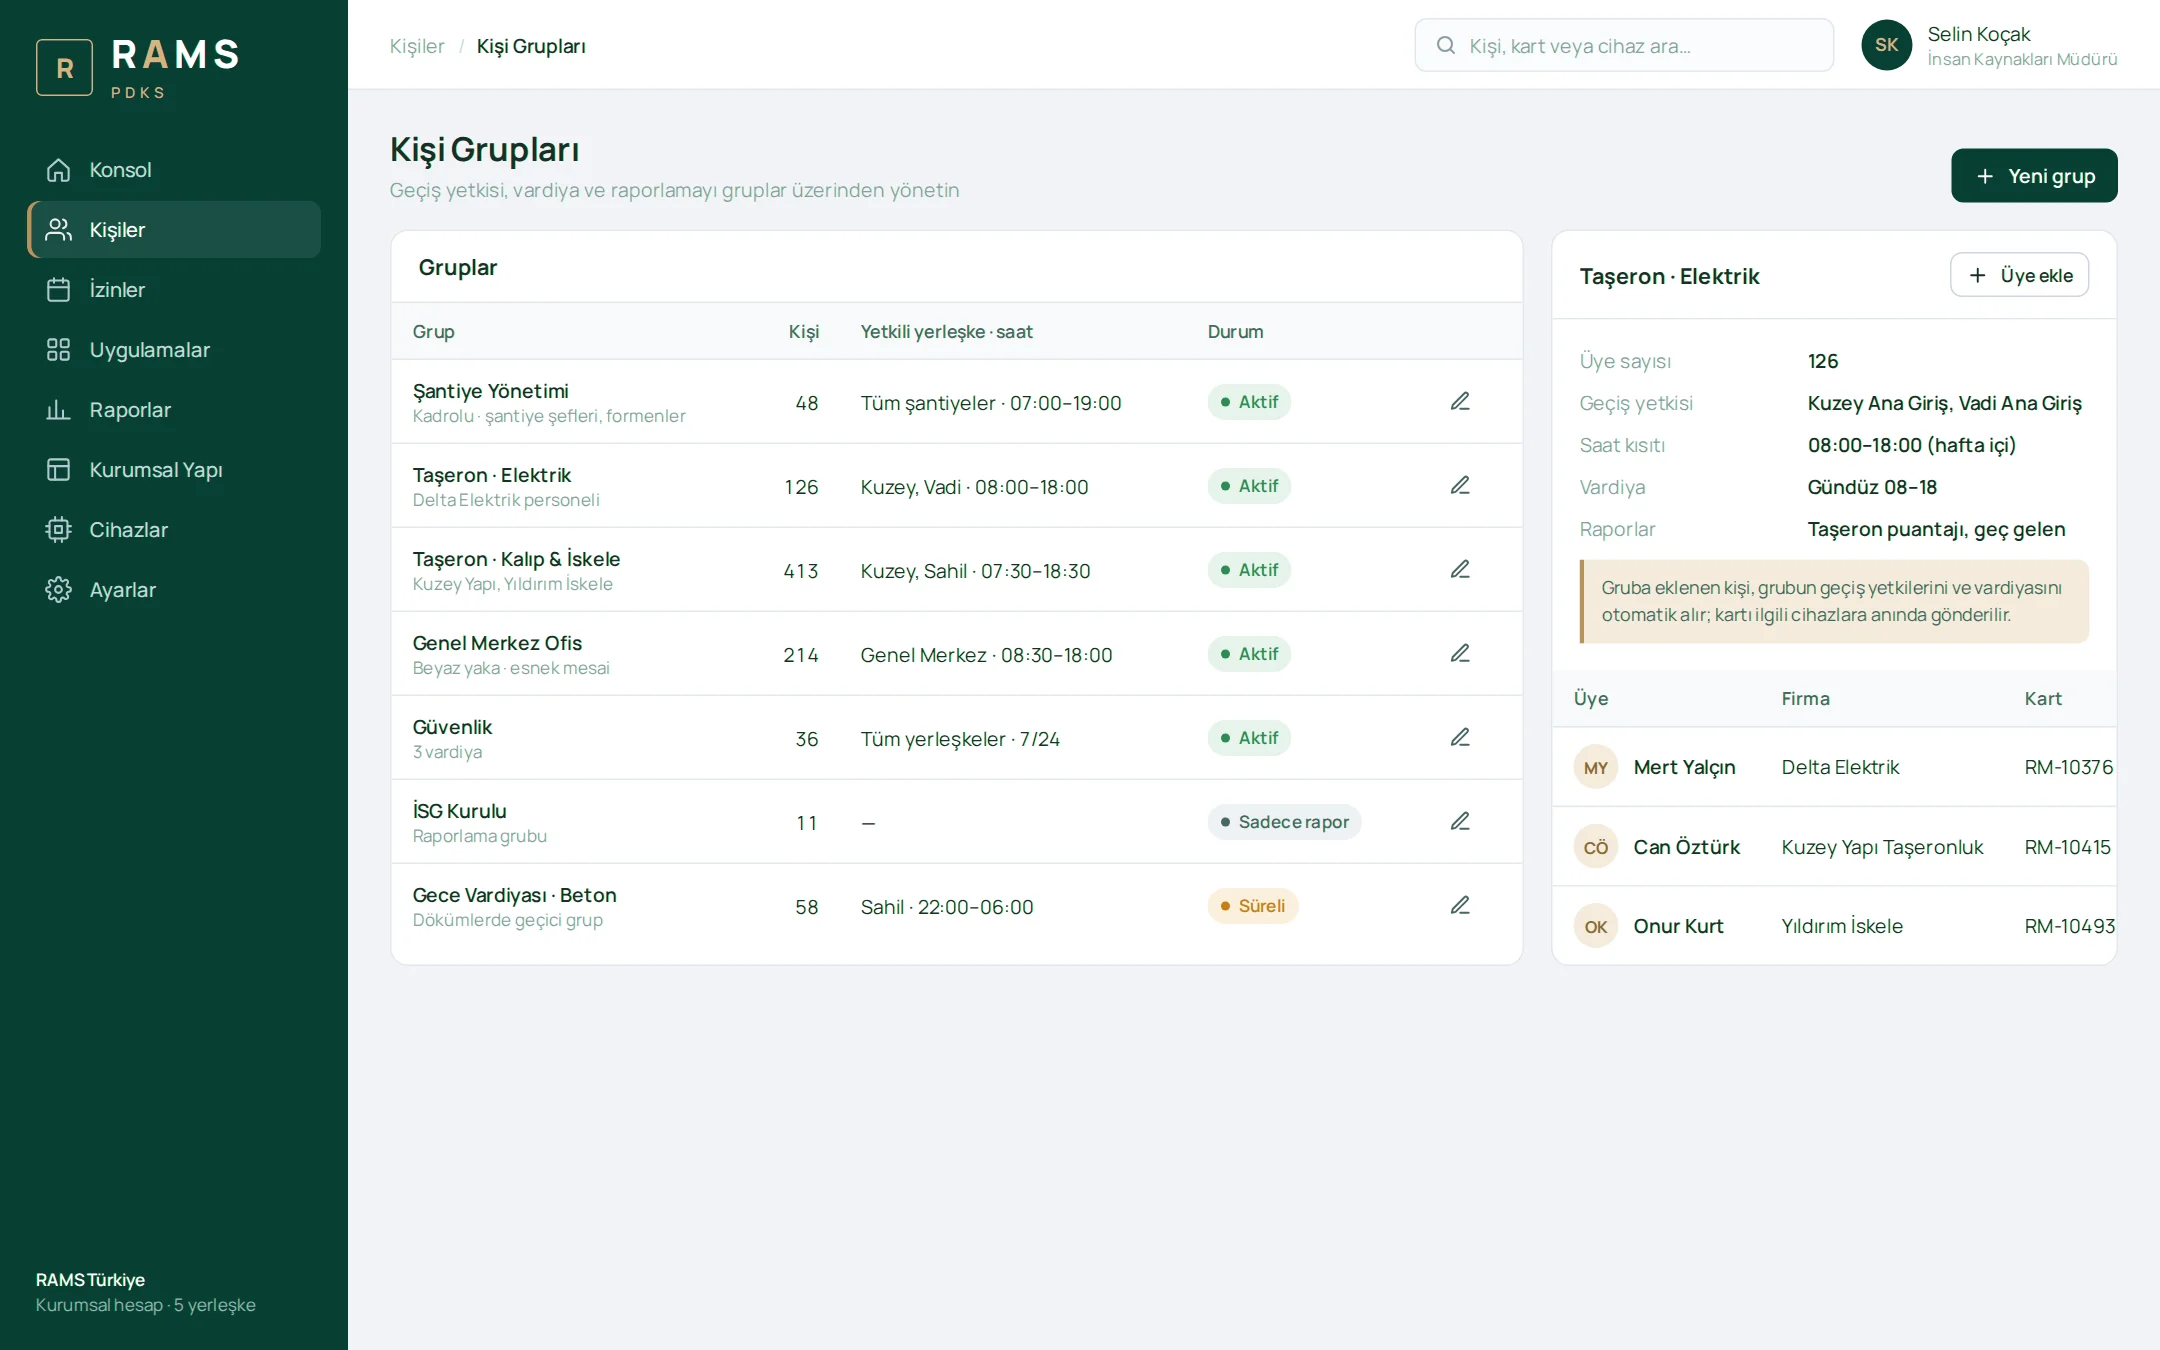Click the Üye ekle button

tap(2019, 275)
